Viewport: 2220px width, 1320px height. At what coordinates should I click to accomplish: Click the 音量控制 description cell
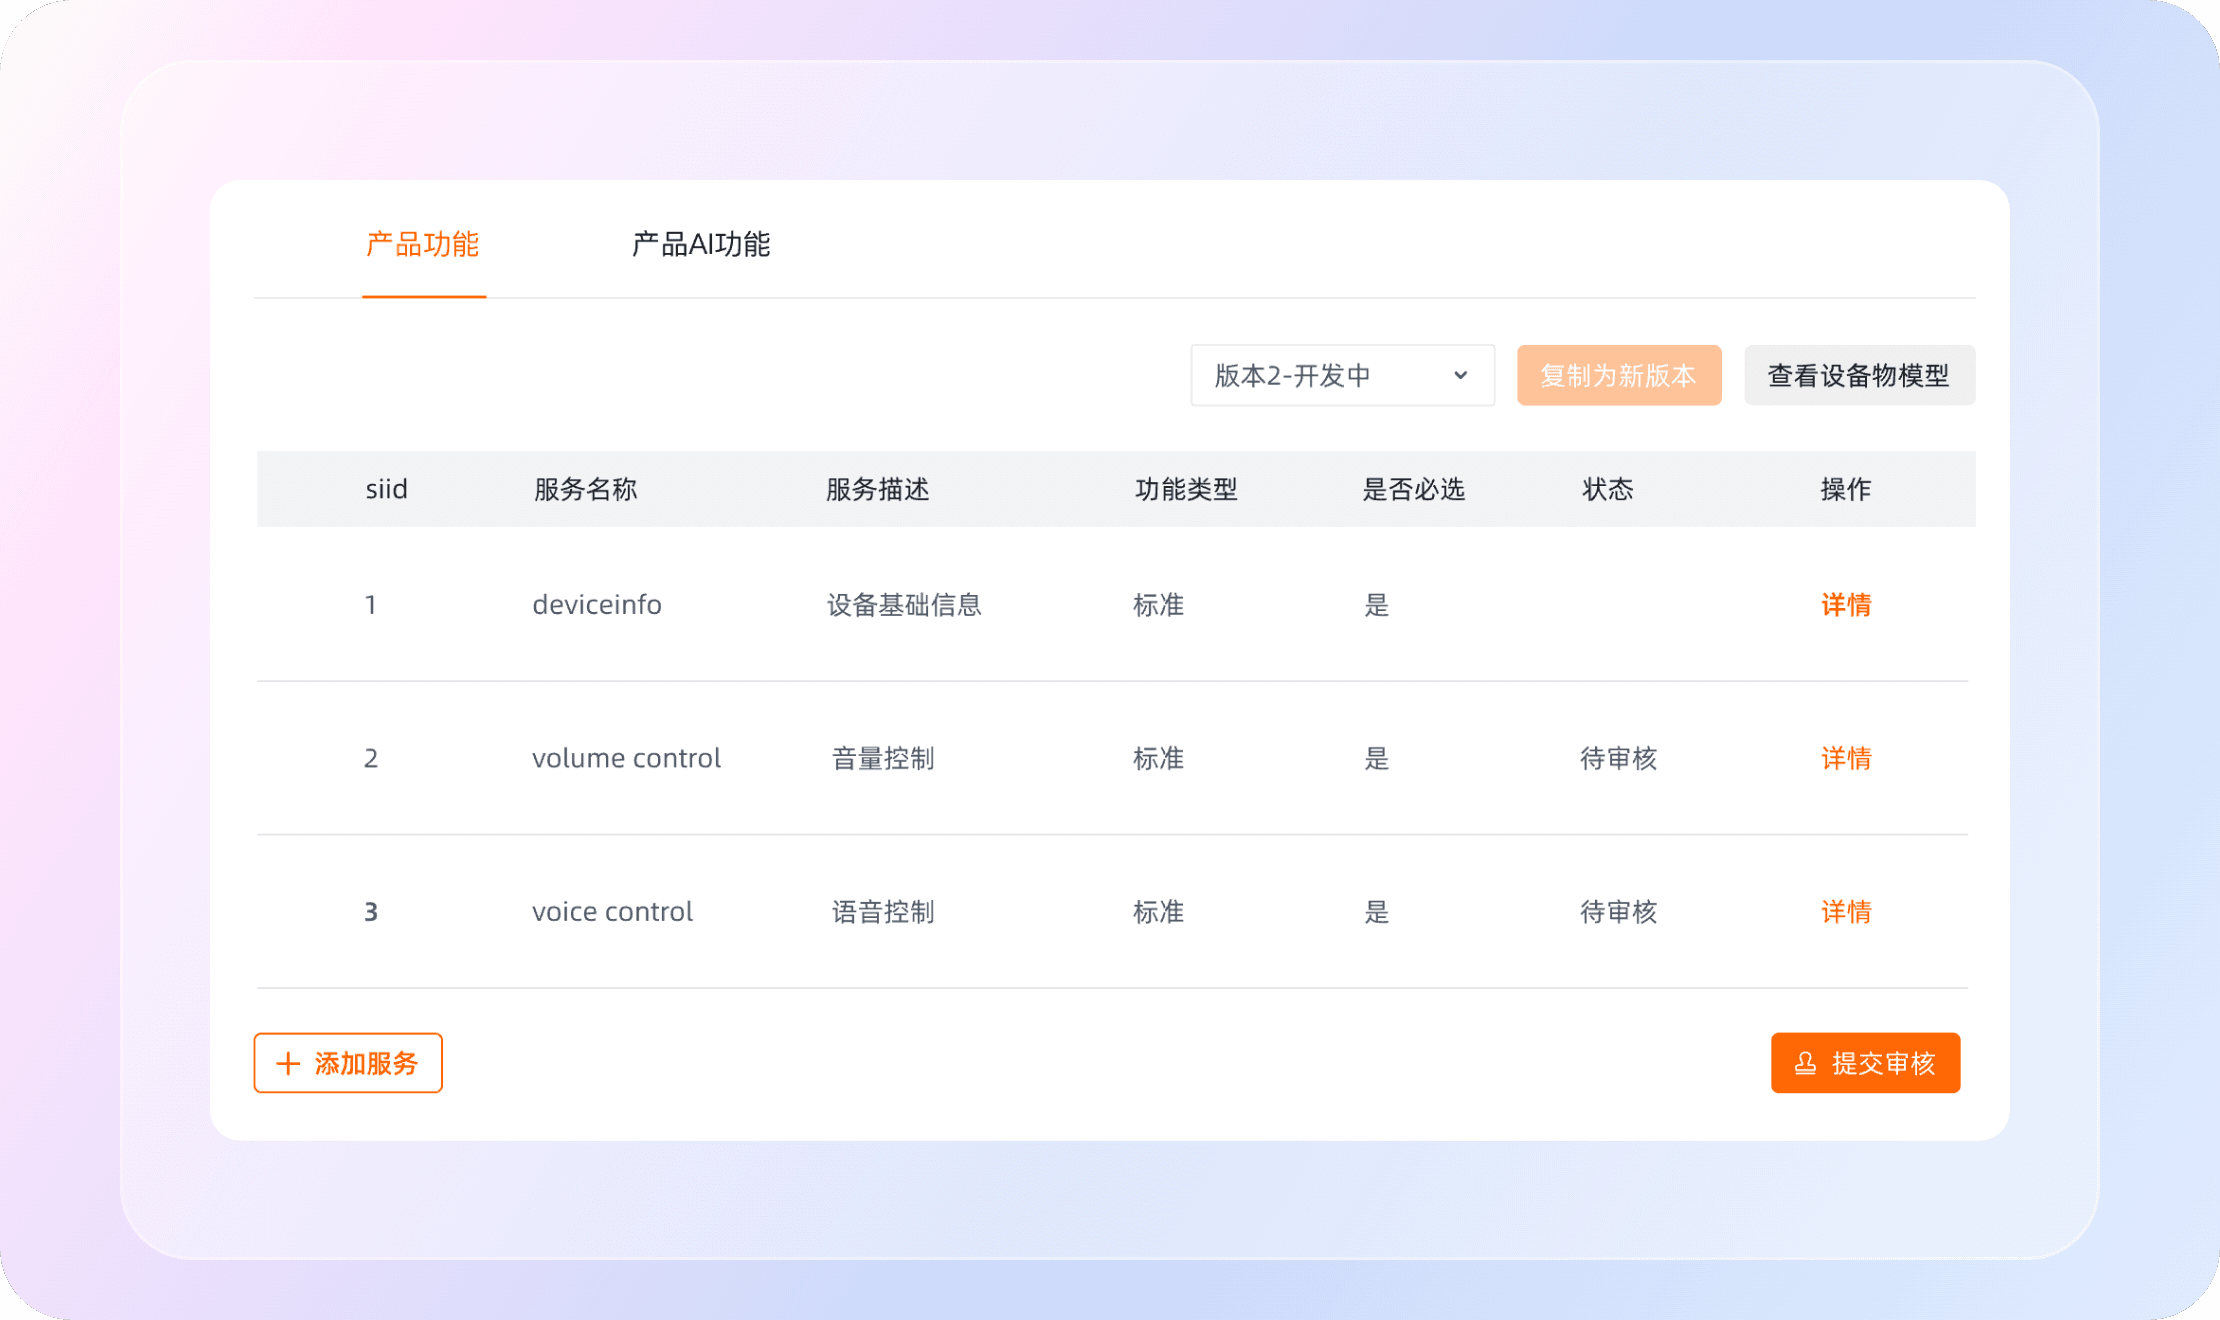point(883,758)
